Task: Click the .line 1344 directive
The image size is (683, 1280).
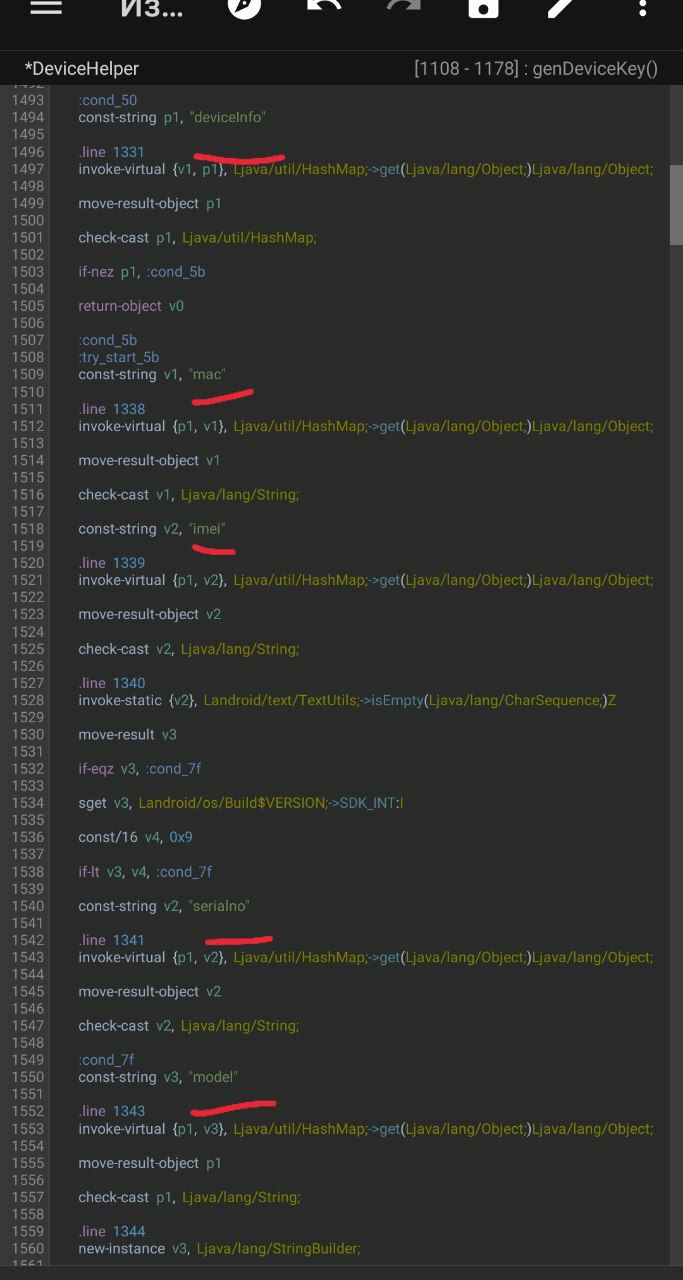Action: pos(112,1231)
